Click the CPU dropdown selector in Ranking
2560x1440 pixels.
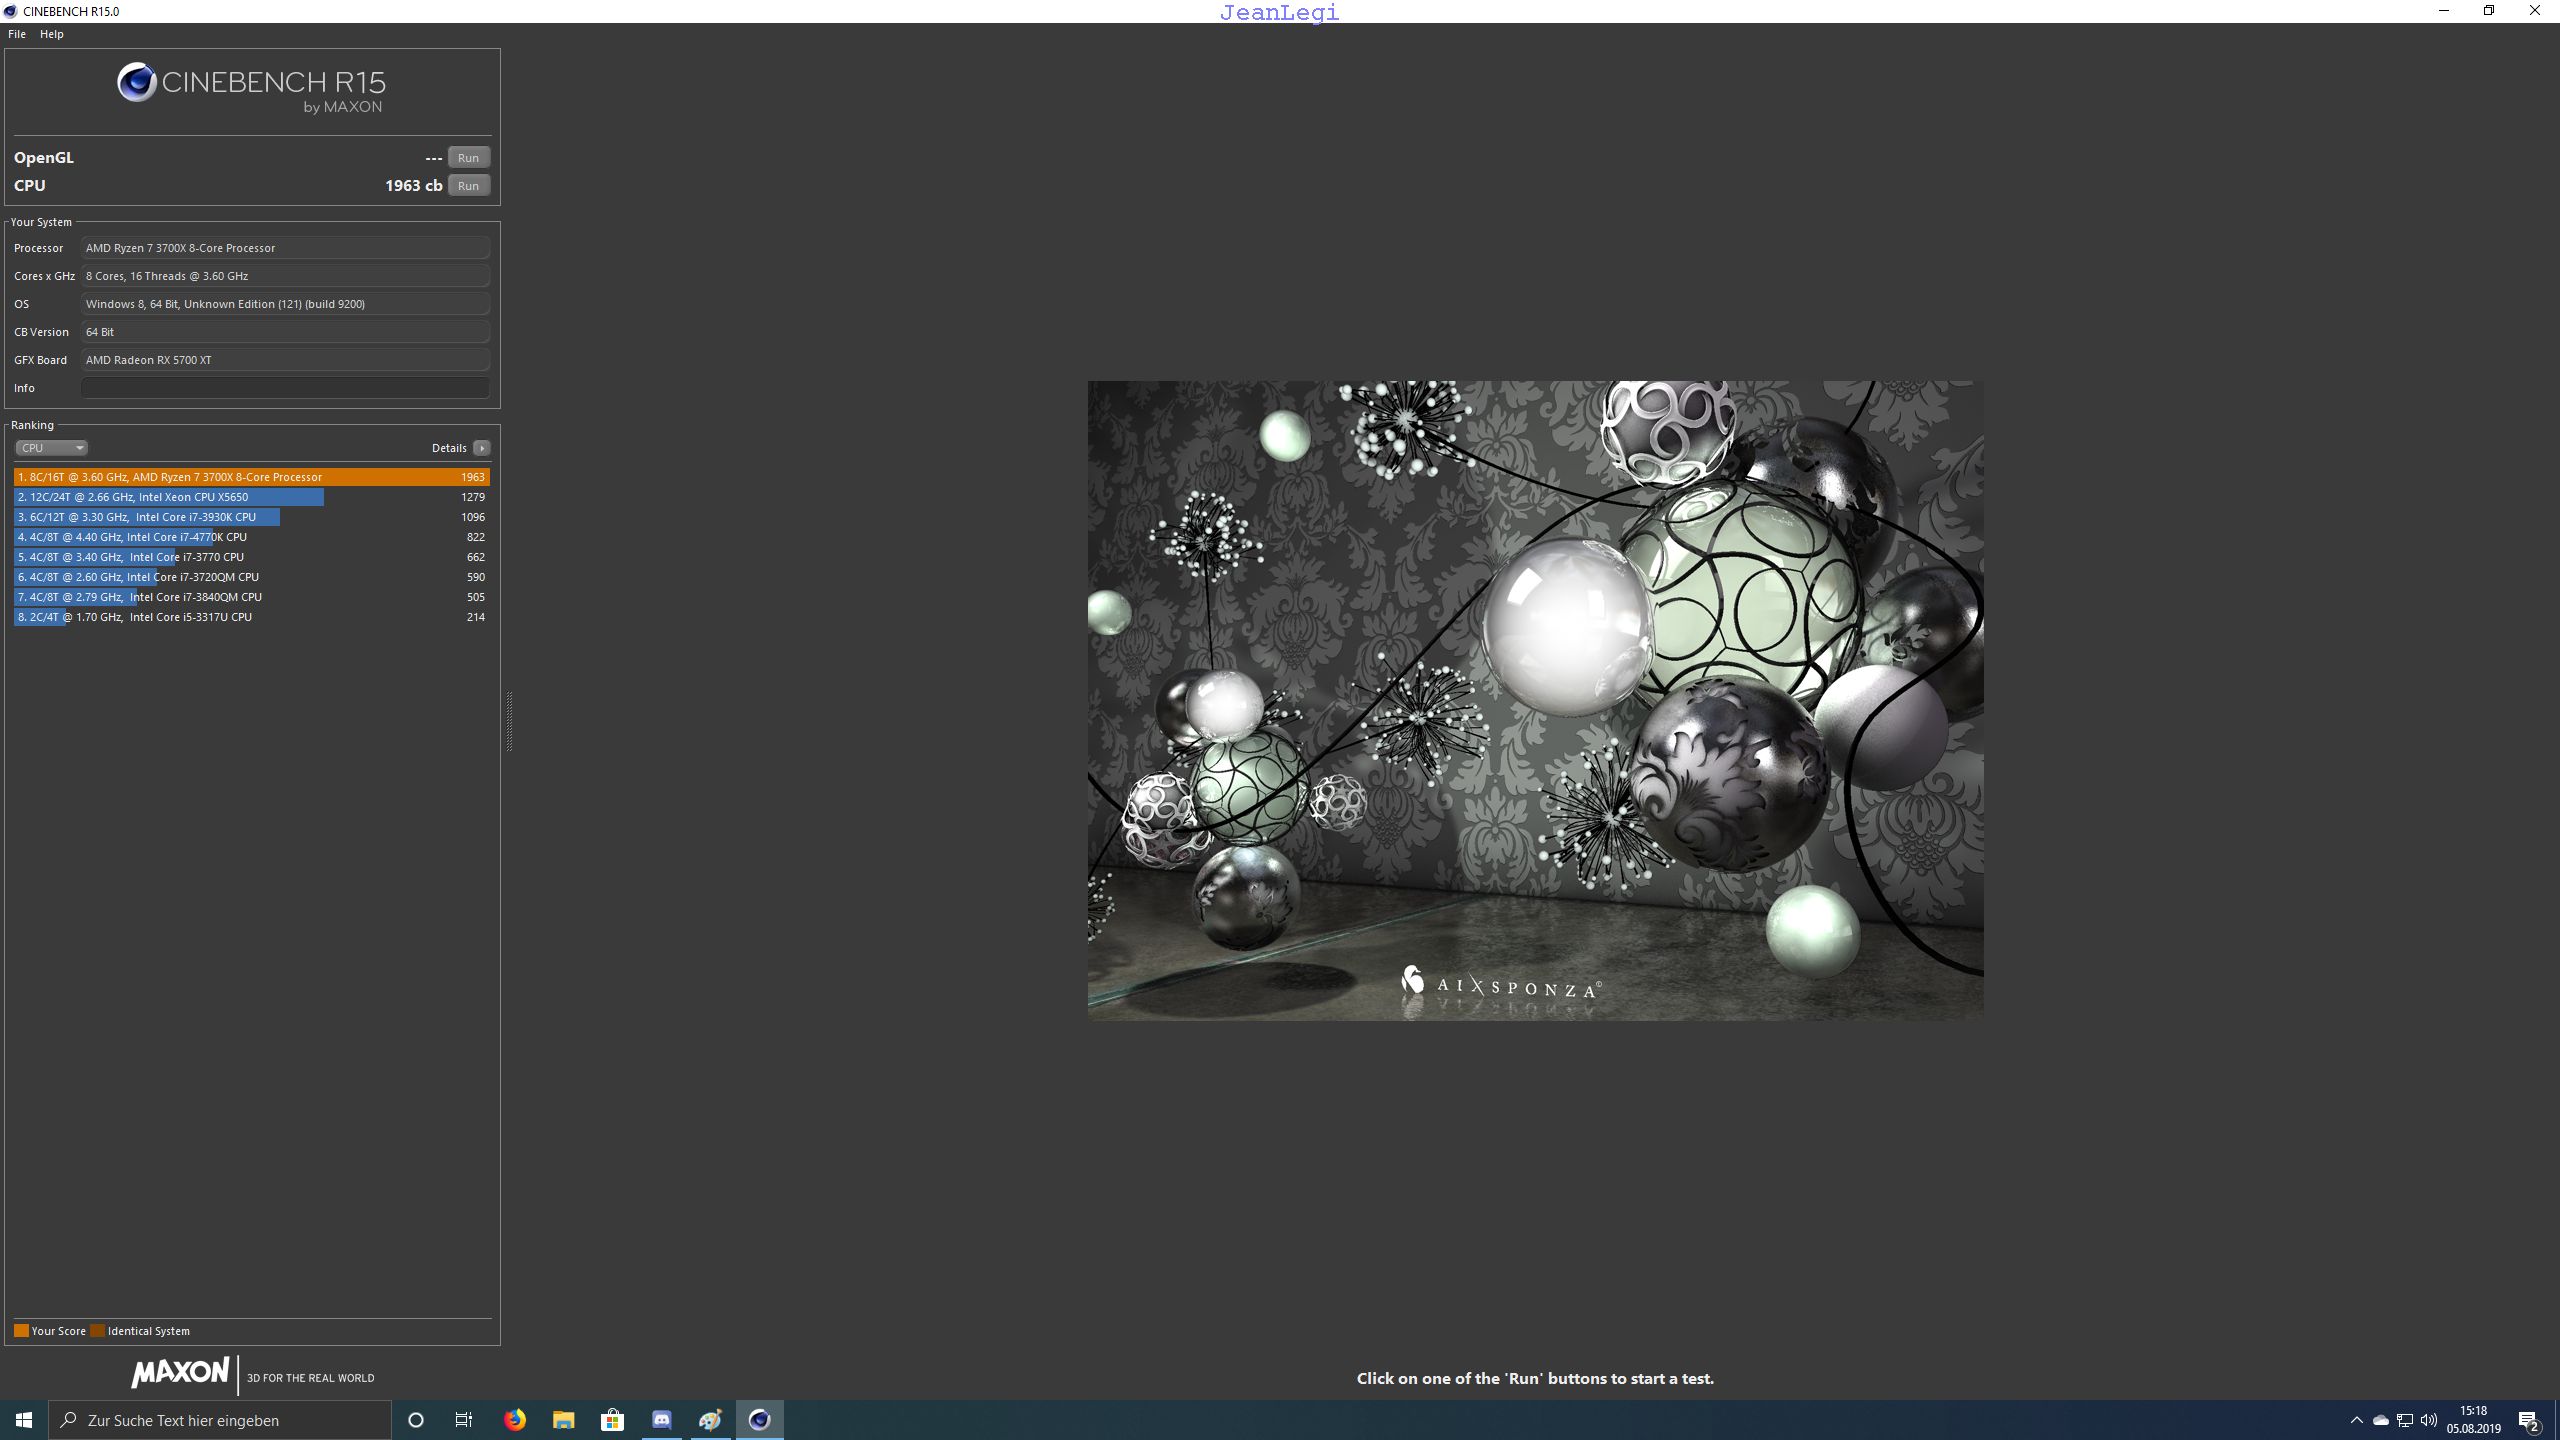(x=51, y=447)
